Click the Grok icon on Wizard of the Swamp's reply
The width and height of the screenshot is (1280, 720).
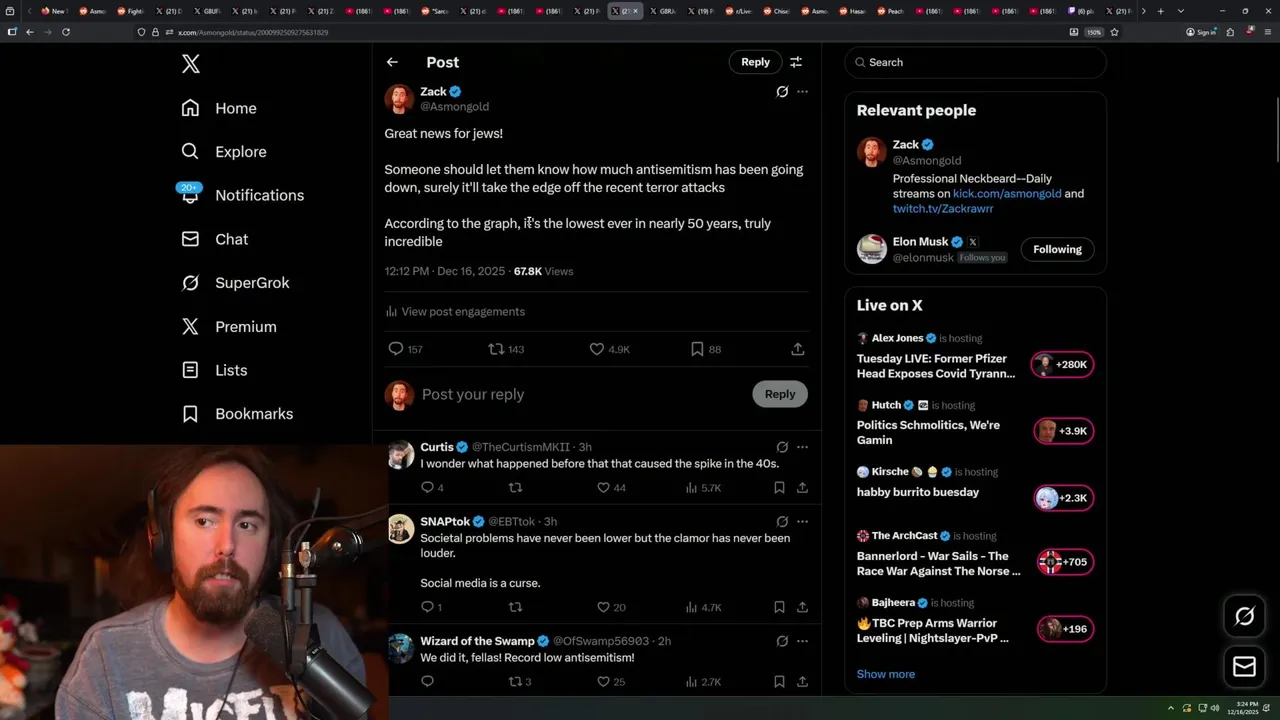[782, 641]
